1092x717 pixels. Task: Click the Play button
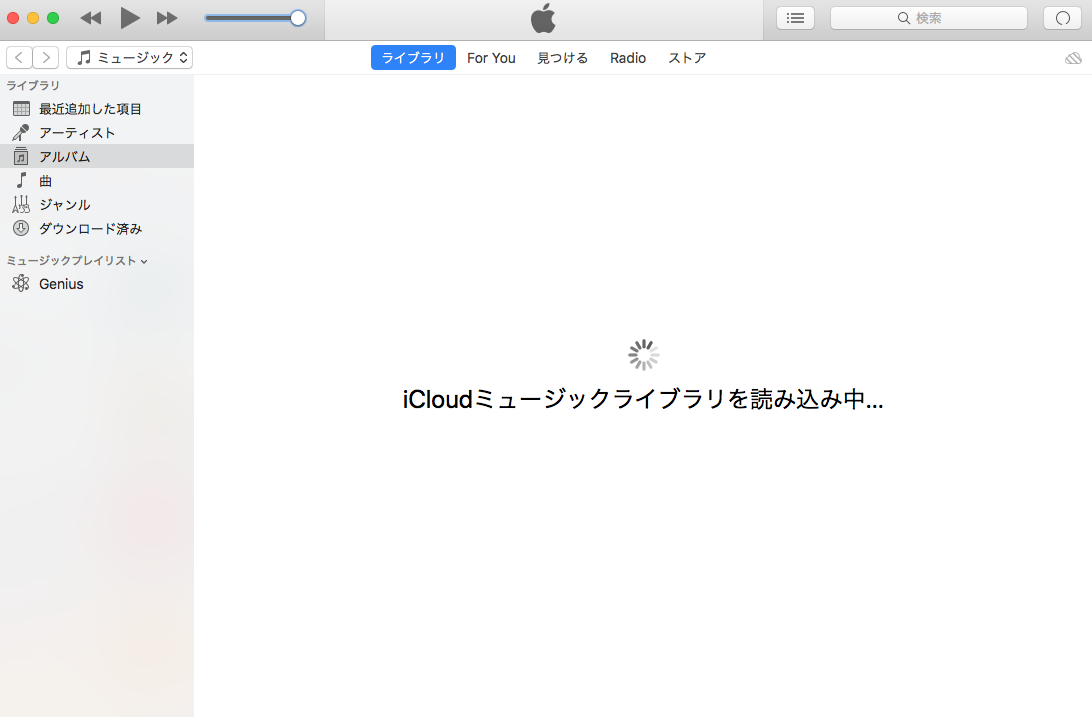(x=130, y=18)
